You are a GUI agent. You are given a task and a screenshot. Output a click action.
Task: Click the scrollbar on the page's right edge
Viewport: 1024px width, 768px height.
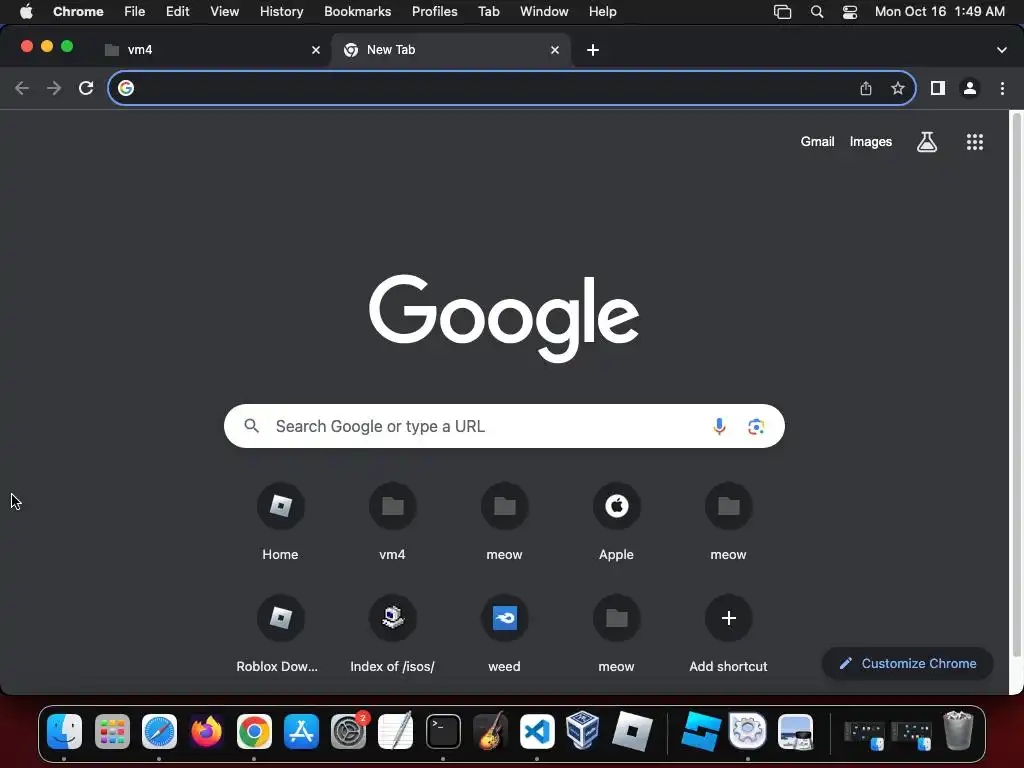[1016, 385]
